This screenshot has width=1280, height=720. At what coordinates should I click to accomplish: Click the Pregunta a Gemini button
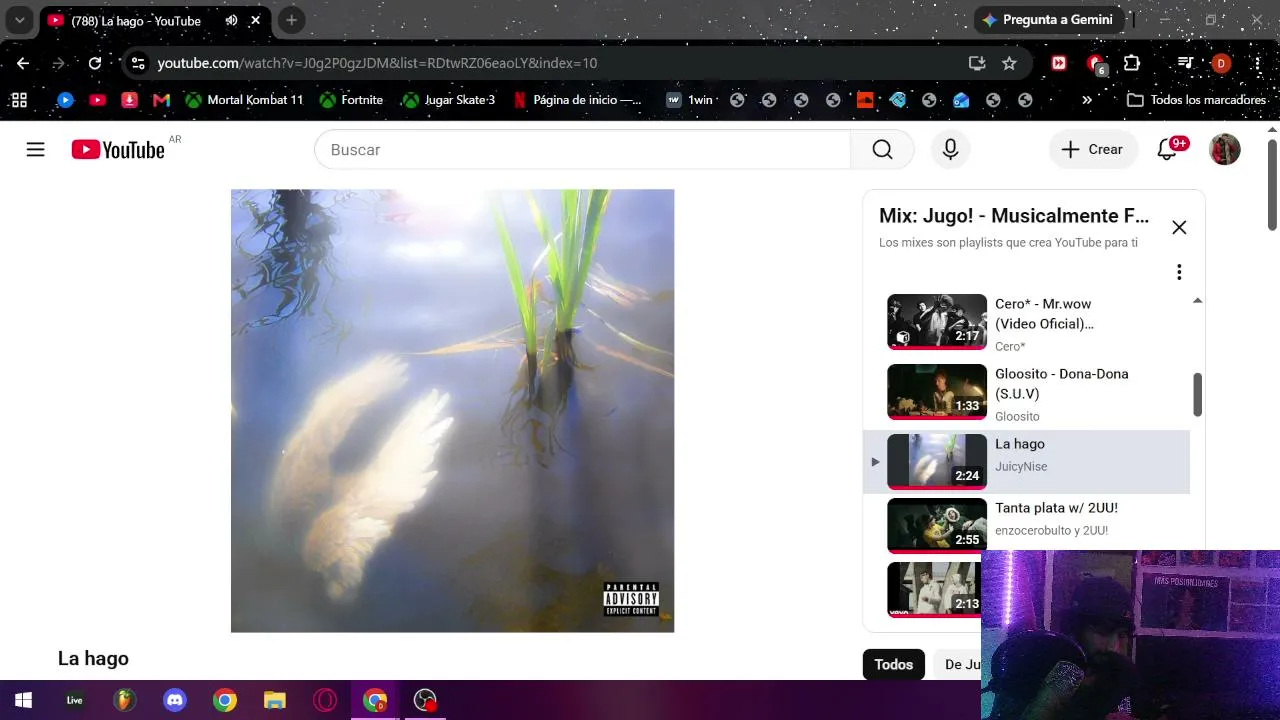pos(1048,20)
